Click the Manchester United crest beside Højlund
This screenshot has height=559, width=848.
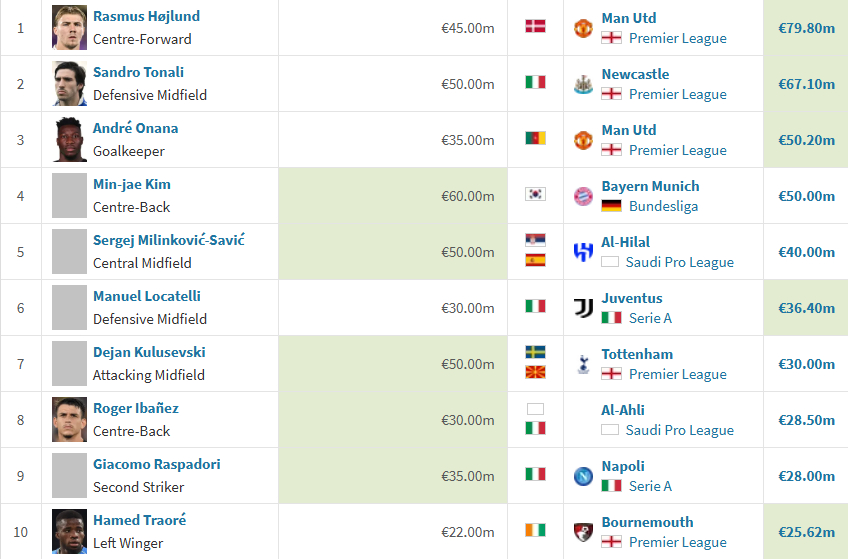point(583,28)
